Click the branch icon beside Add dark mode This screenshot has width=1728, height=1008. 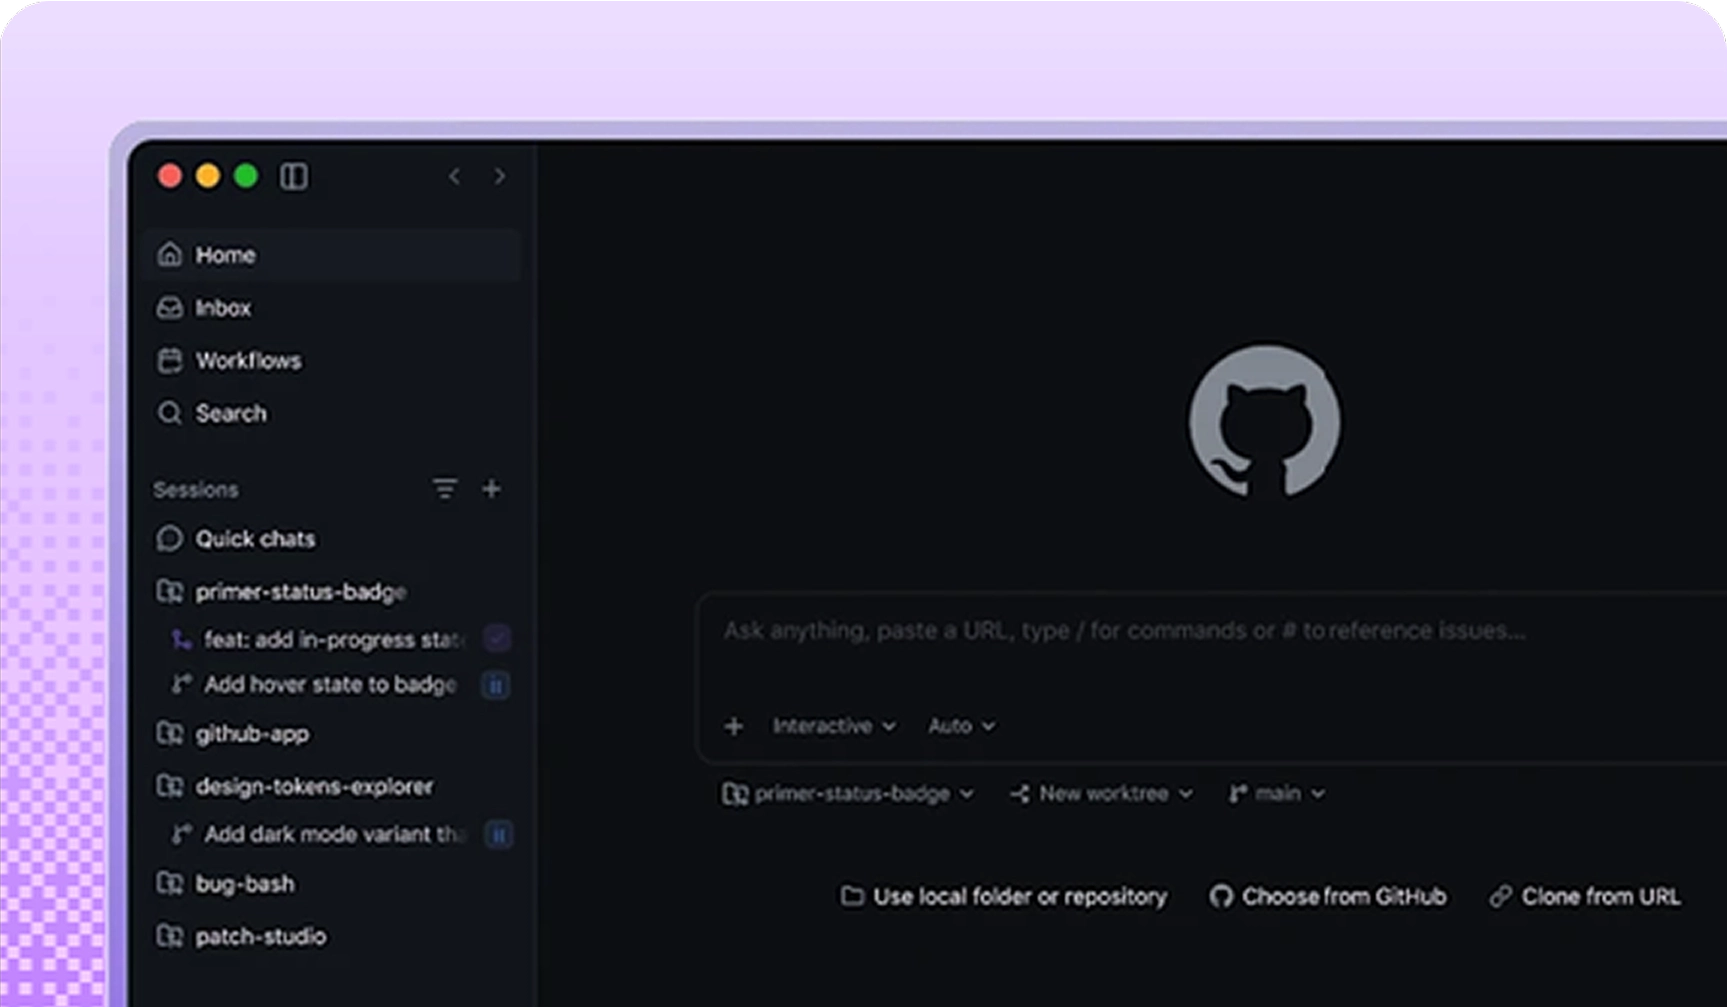(x=181, y=834)
